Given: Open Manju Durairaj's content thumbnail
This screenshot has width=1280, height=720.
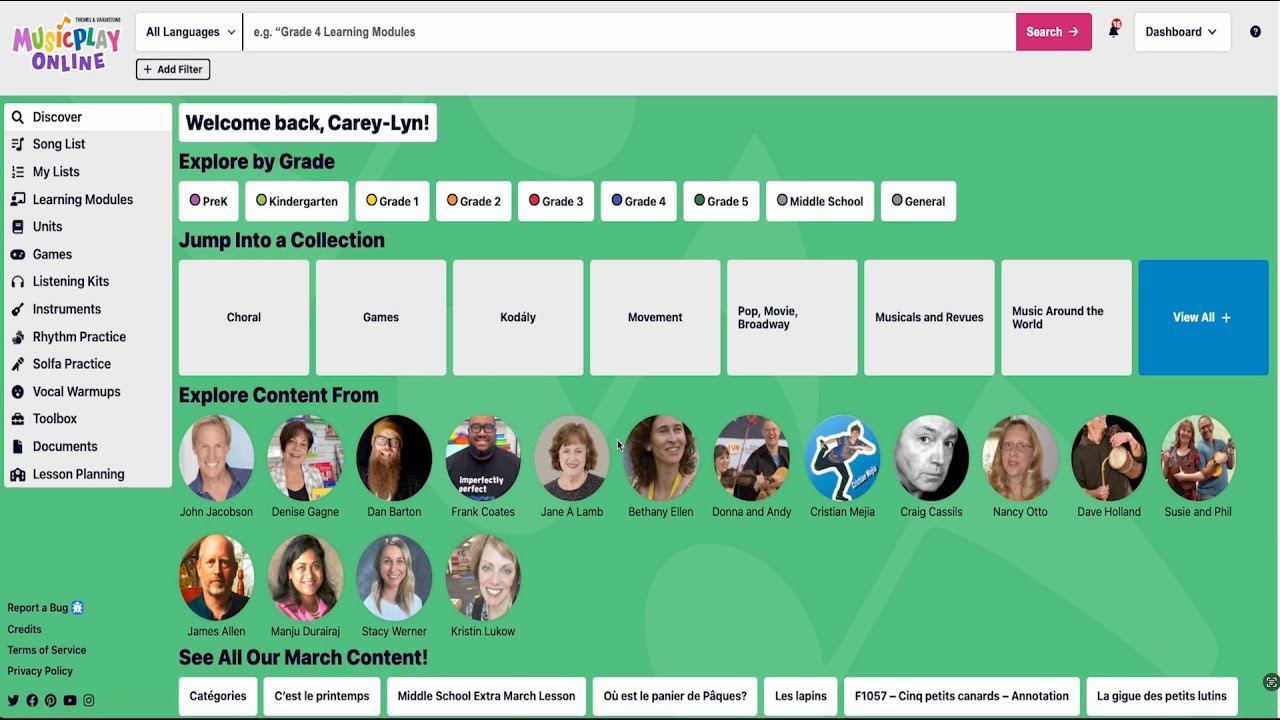Looking at the screenshot, I should pos(305,577).
